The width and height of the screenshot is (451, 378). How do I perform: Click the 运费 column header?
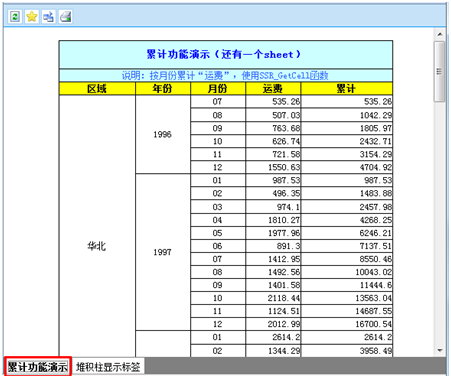pos(273,89)
